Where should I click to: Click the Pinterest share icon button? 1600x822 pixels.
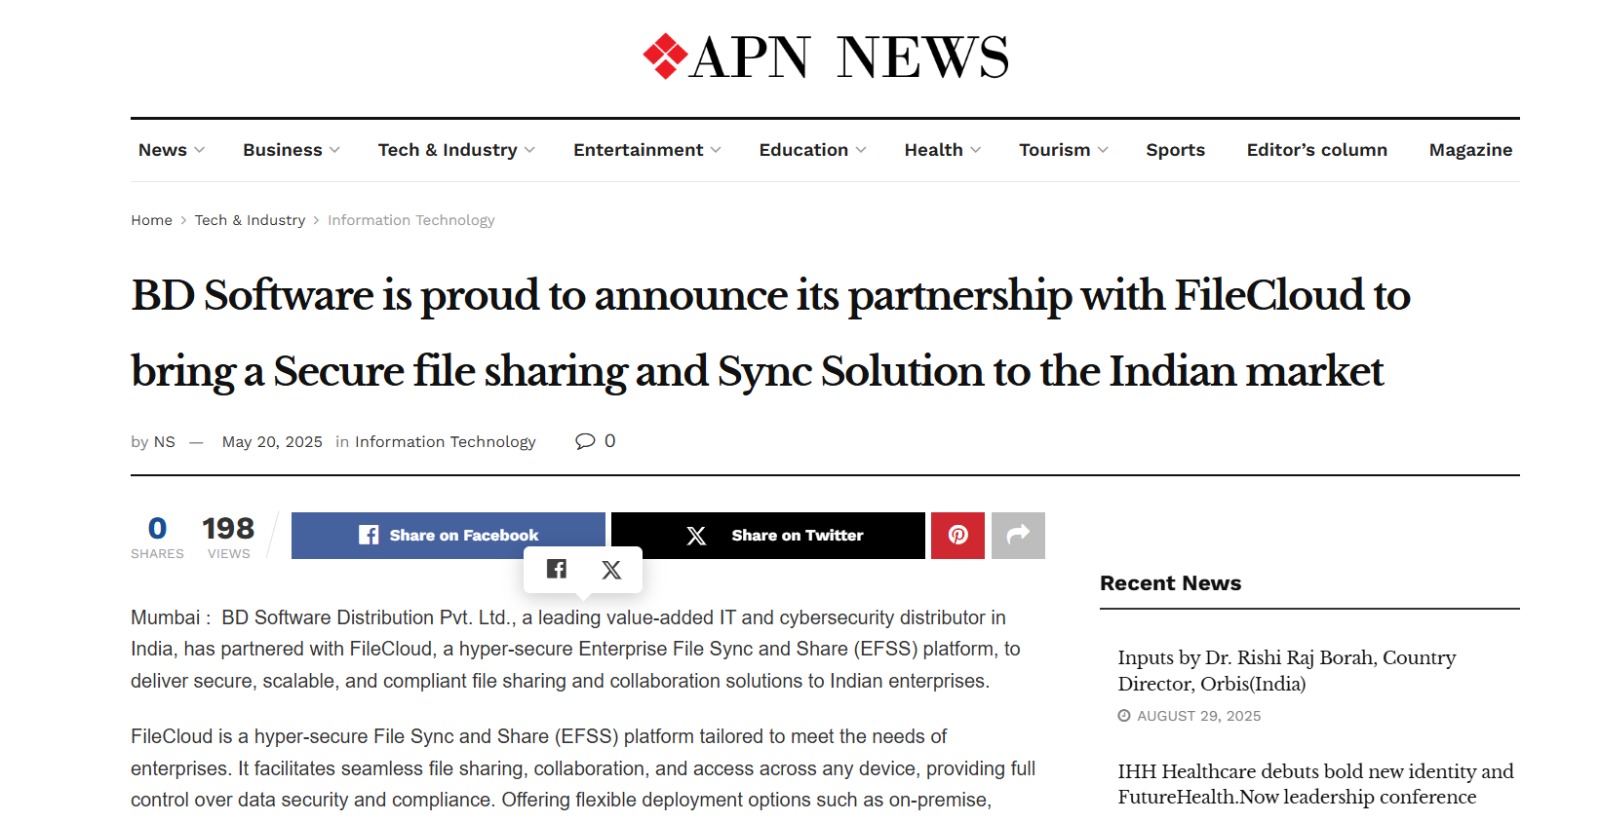(958, 535)
